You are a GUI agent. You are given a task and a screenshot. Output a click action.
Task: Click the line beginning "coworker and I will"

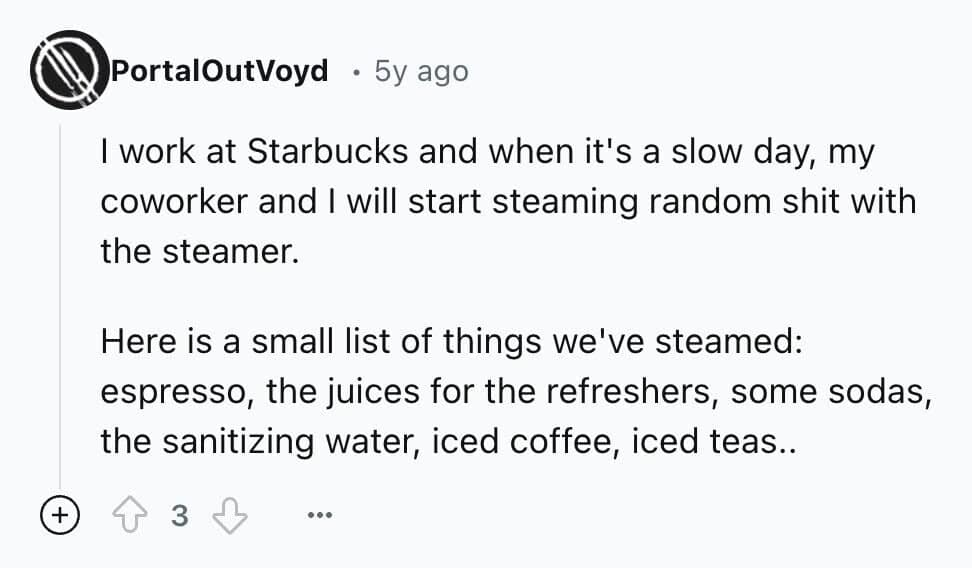pos(507,201)
